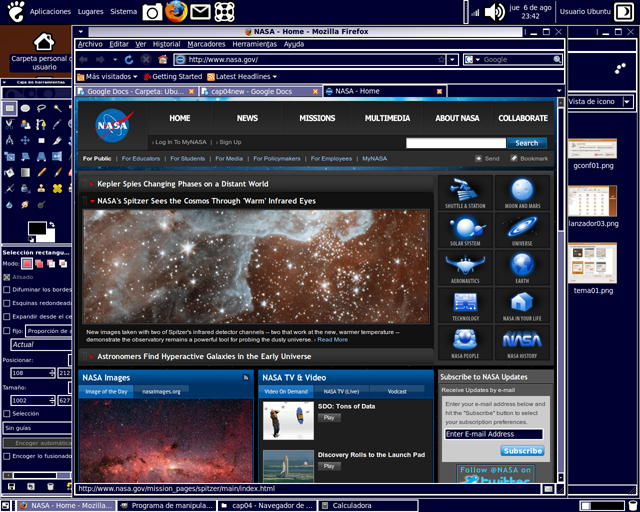Screen dimensions: 640x512
Task: Click the Subscribe button
Action: click(522, 451)
